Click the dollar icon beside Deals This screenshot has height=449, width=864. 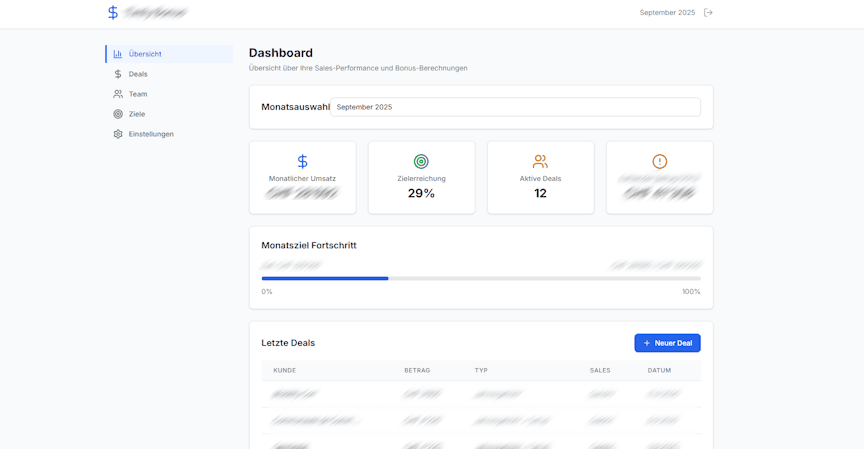coord(118,74)
